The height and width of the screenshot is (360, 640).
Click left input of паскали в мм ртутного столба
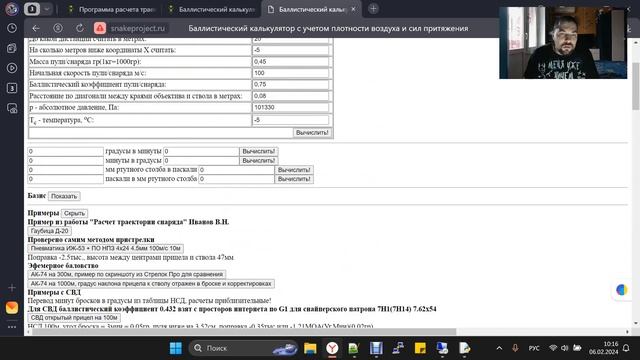[65, 179]
